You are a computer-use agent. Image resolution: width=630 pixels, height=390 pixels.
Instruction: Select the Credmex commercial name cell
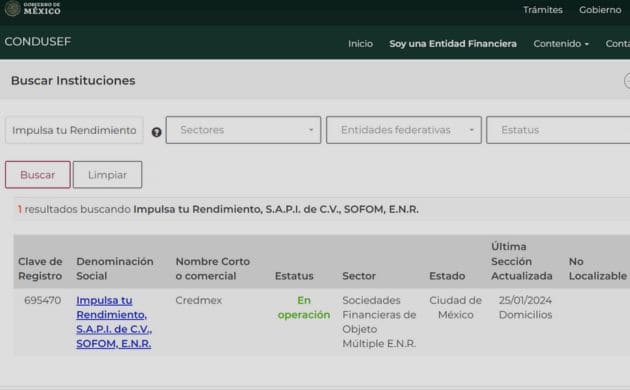coord(198,300)
